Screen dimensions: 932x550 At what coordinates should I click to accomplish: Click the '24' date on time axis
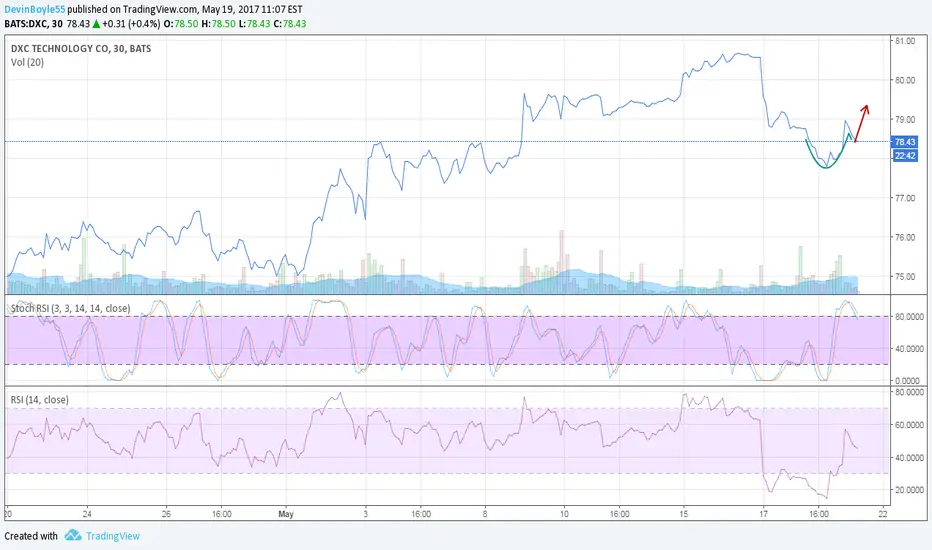[87, 514]
